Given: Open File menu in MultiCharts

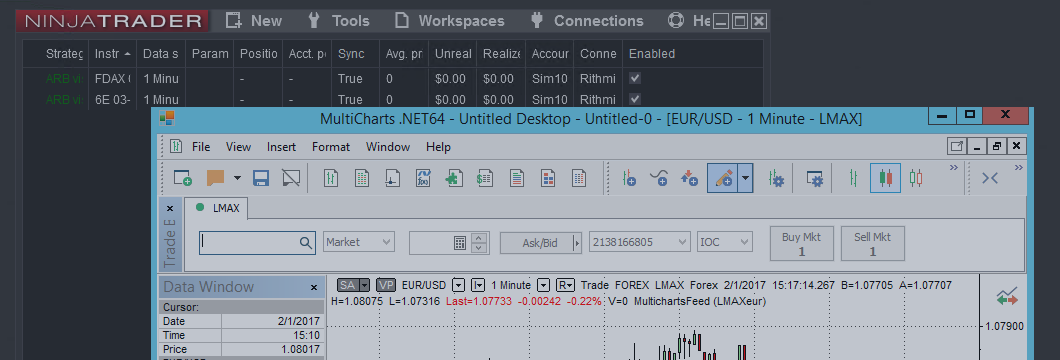Looking at the screenshot, I should (x=201, y=147).
